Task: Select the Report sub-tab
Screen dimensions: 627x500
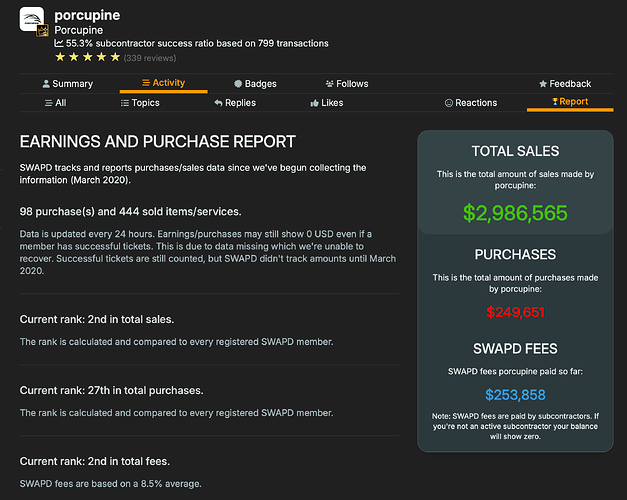Action: tap(570, 102)
